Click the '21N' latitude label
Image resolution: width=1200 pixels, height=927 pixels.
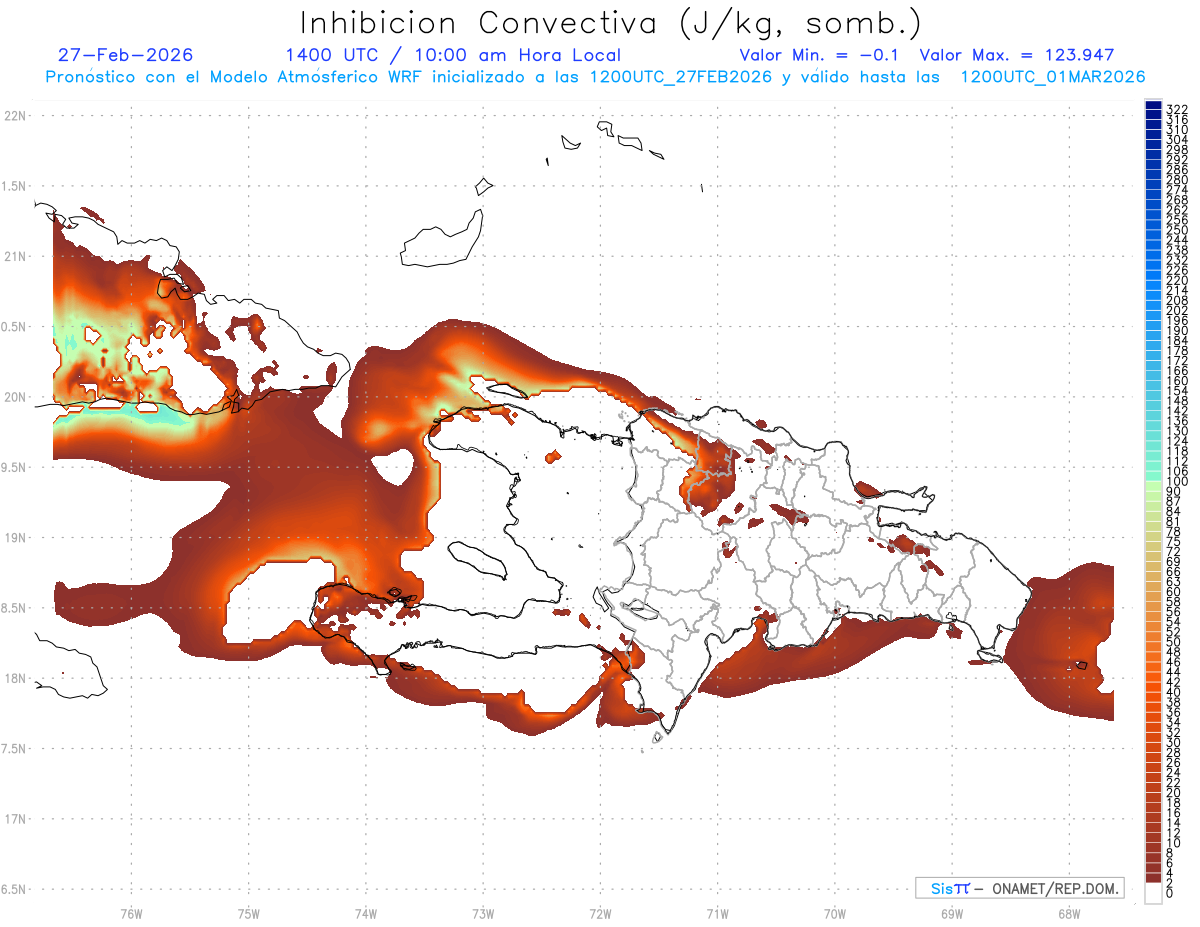tap(15, 256)
